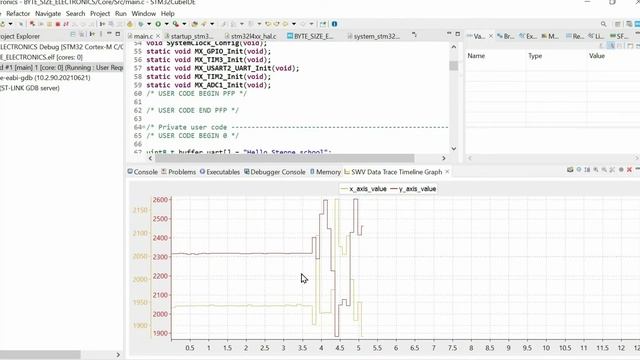The width and height of the screenshot is (640, 360).
Task: Open dropdown arrow beside the debug bug icon
Action: (149, 24)
